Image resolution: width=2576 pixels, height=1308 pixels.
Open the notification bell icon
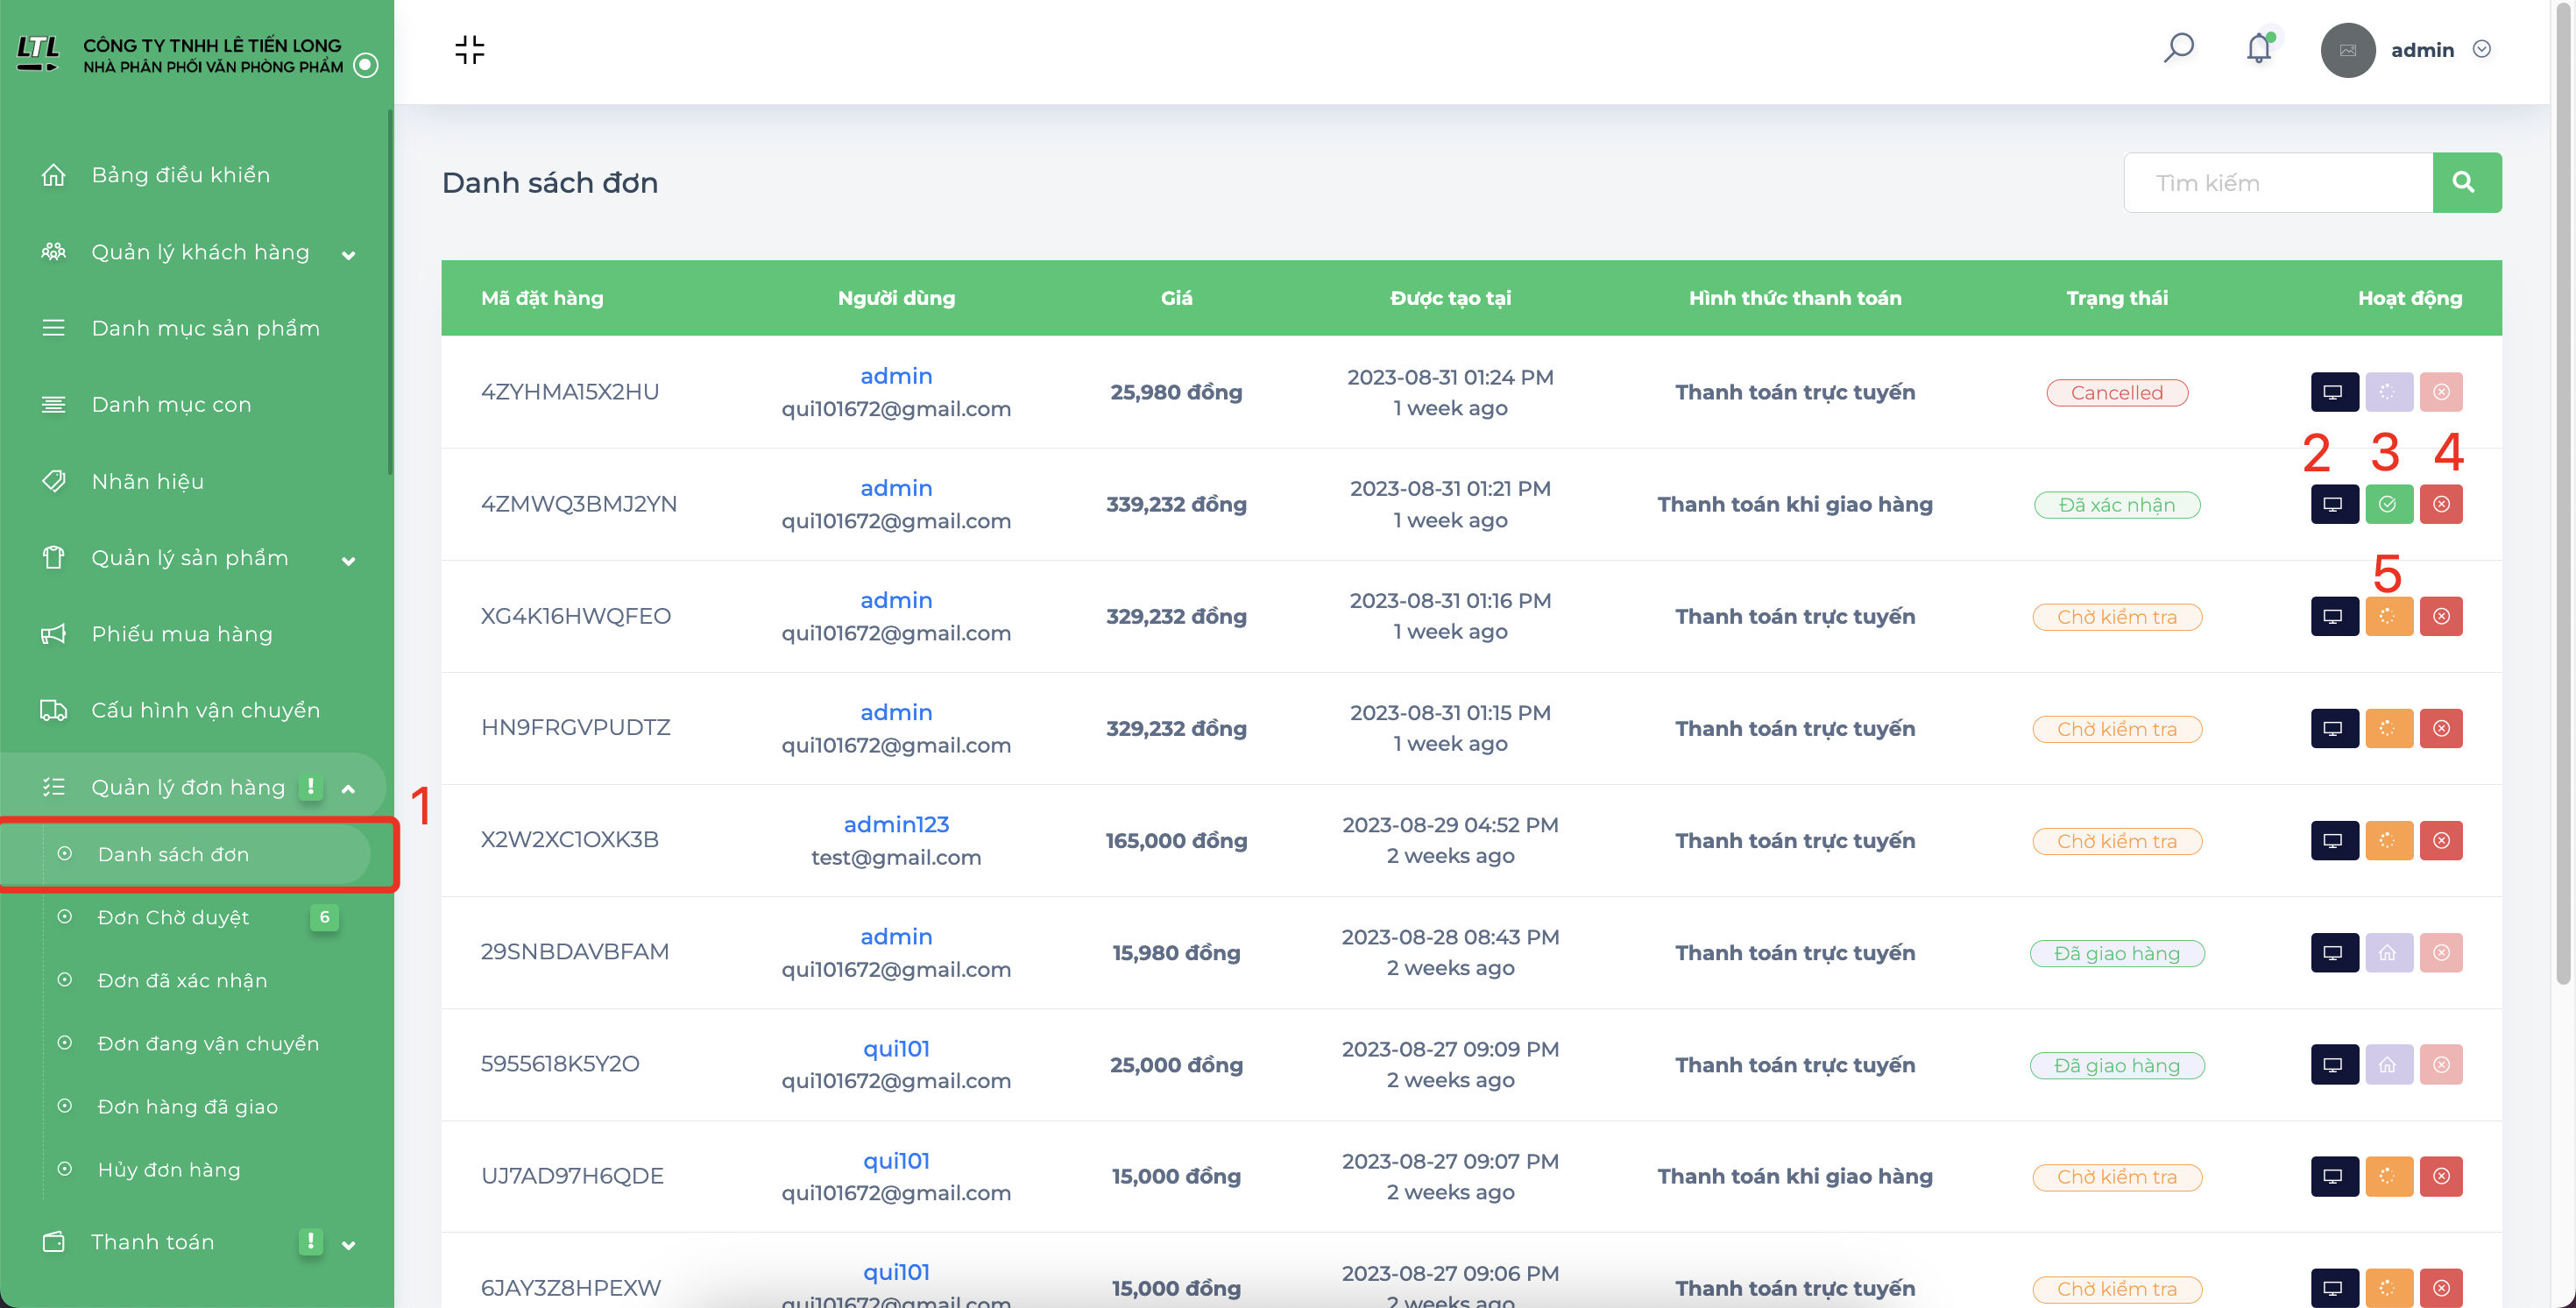[x=2259, y=48]
